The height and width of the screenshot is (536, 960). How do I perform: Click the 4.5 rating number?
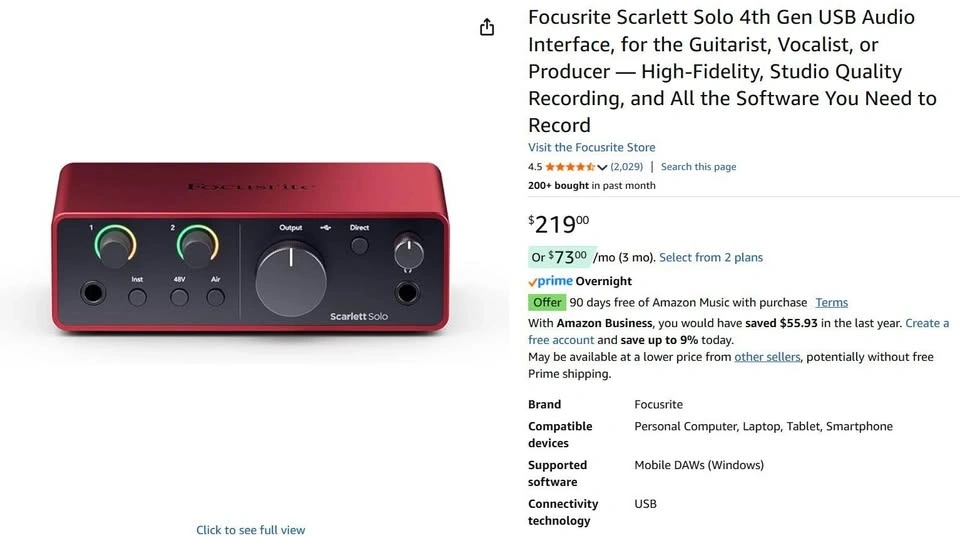click(x=535, y=167)
